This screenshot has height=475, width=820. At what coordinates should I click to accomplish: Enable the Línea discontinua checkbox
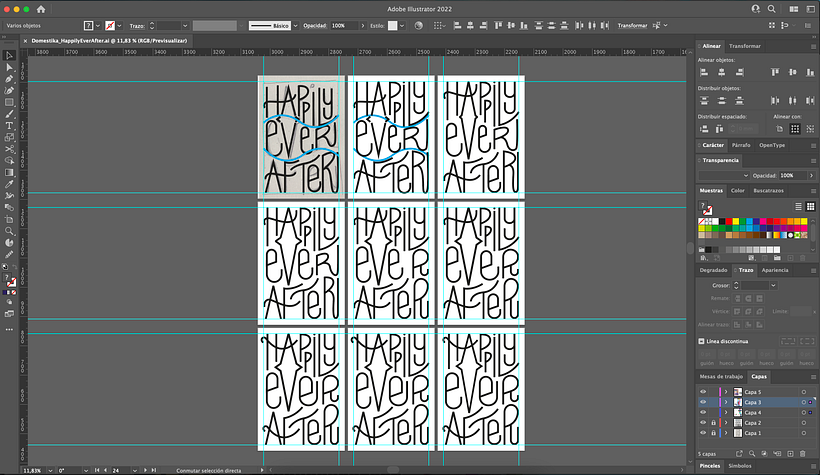[701, 341]
